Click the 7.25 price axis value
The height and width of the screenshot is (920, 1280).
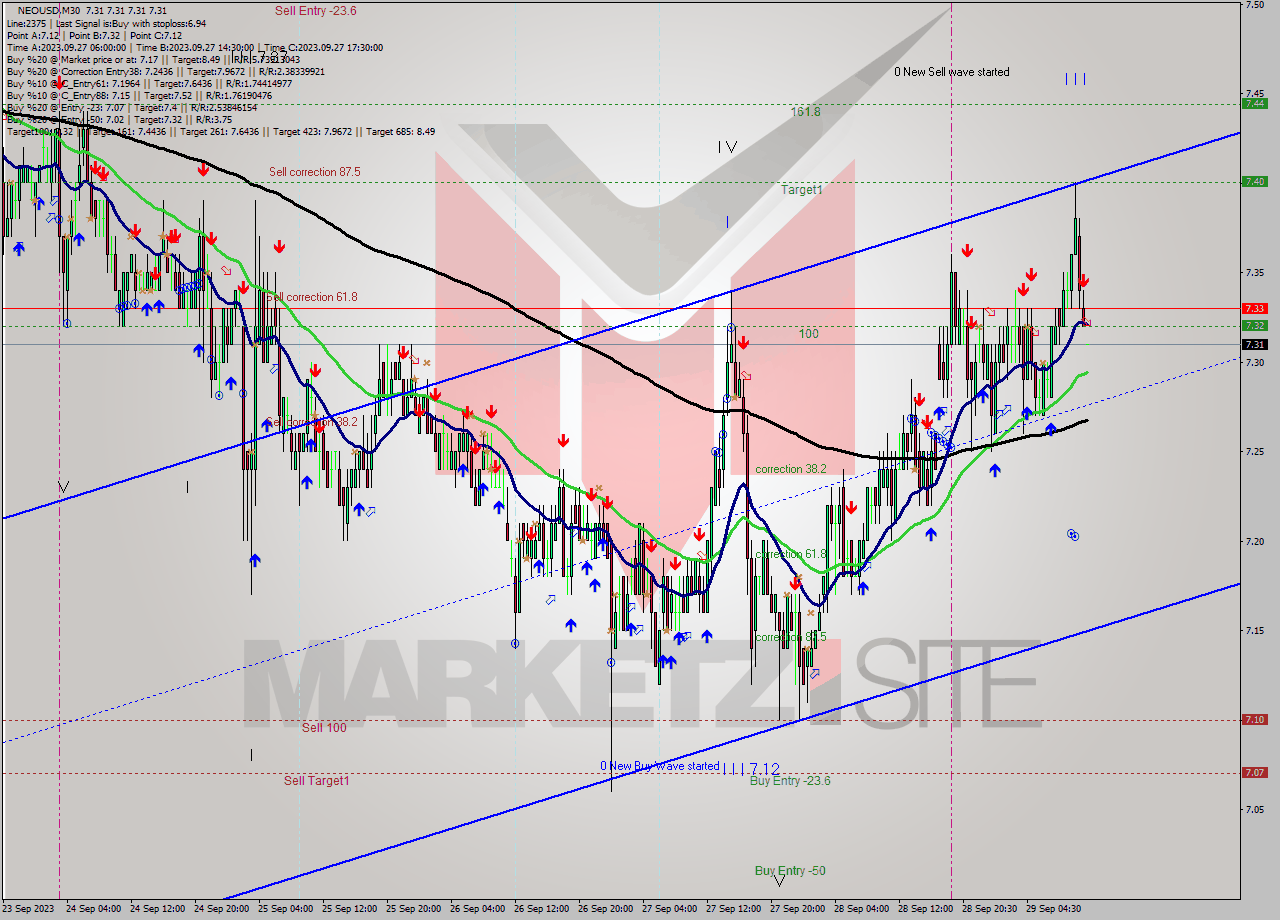[x=1255, y=452]
